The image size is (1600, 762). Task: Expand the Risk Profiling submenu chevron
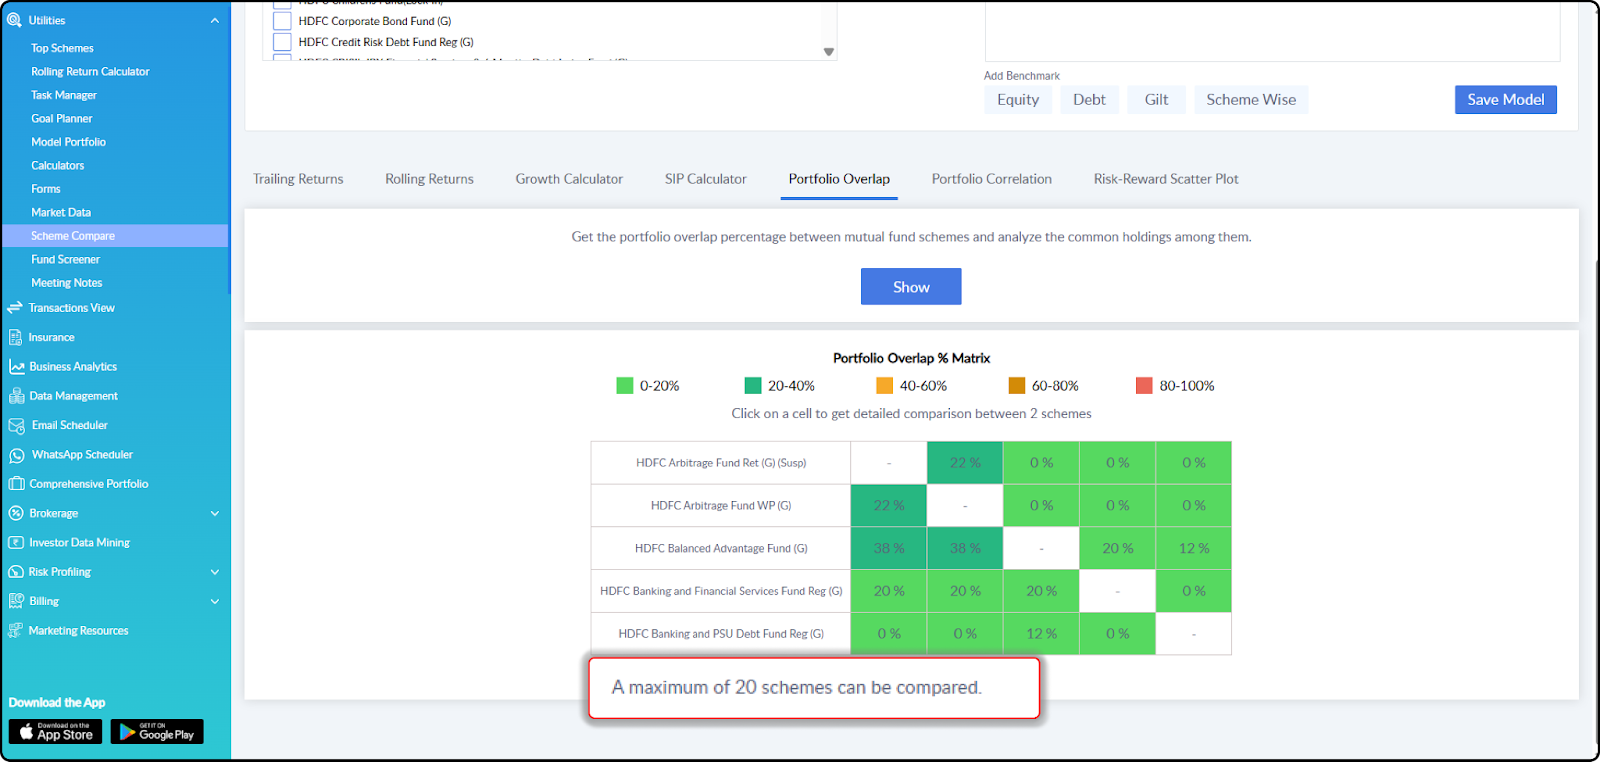click(215, 572)
